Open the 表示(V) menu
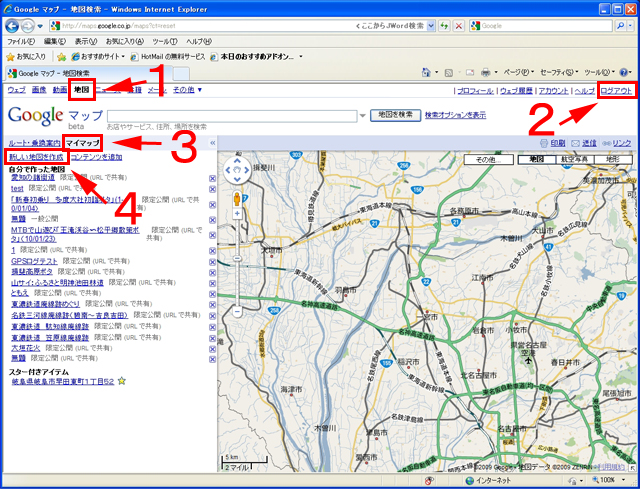The width and height of the screenshot is (640, 489). coord(86,42)
